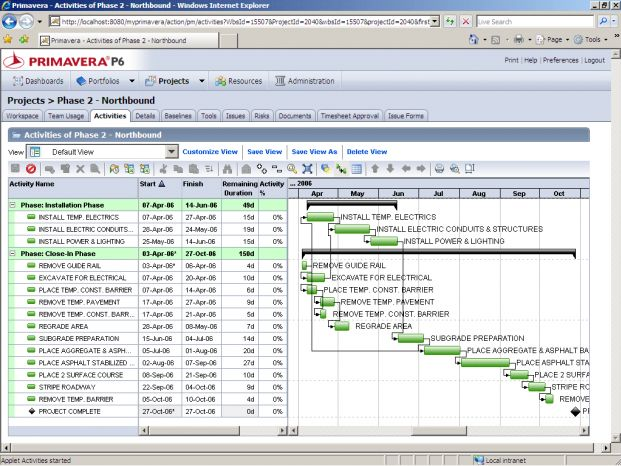The width and height of the screenshot is (621, 466).
Task: Click the globe filter icon in toolbar
Action: tap(326, 169)
